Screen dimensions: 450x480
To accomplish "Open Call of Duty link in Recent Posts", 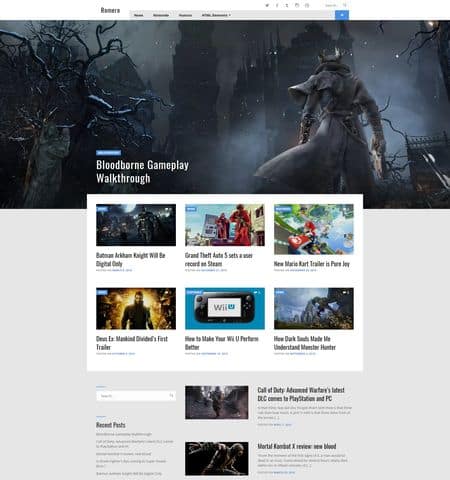I will (135, 444).
